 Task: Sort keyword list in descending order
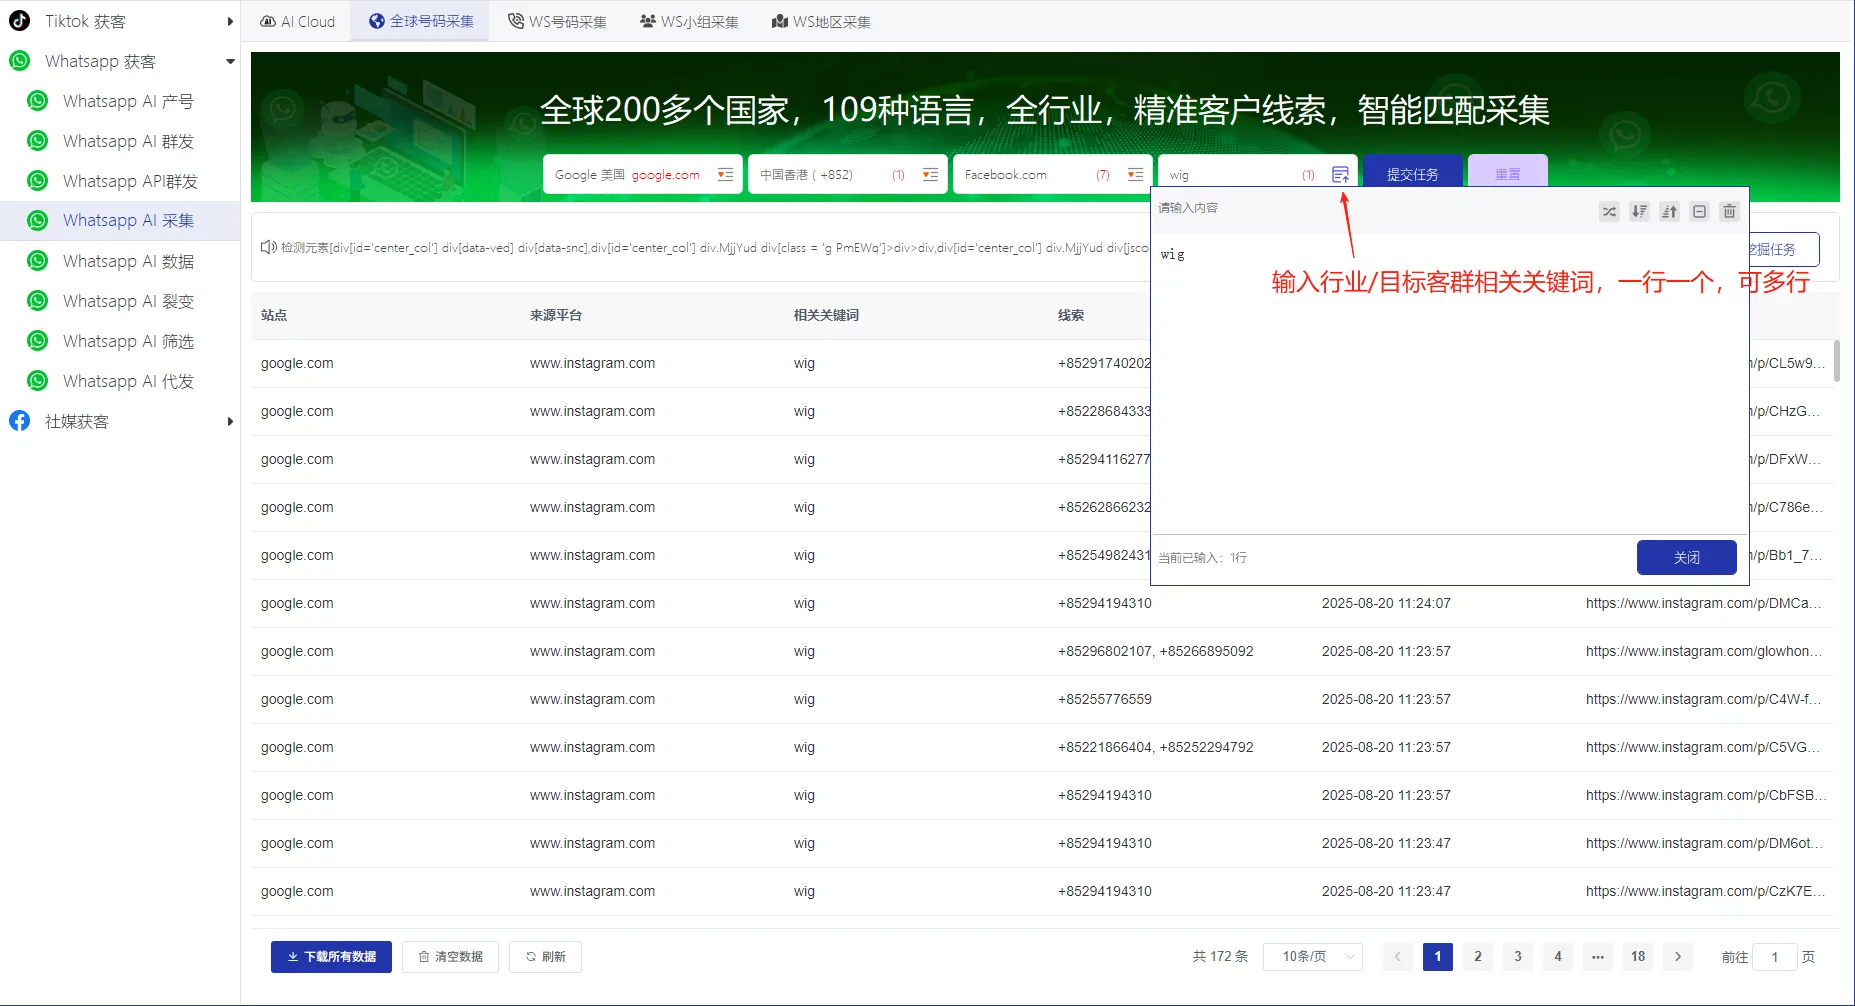pyautogui.click(x=1639, y=211)
